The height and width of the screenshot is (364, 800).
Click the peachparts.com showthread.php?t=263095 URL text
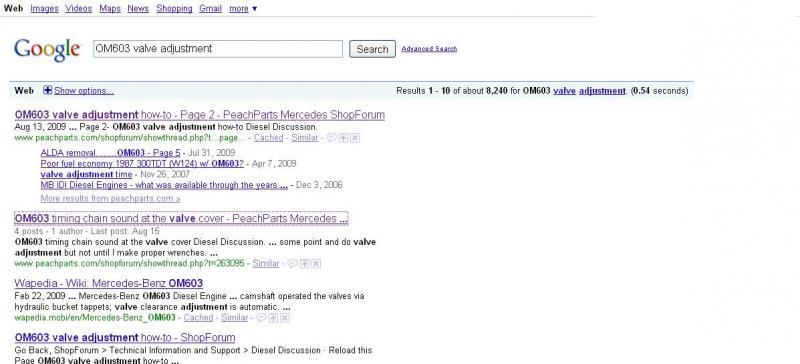pyautogui.click(x=129, y=263)
